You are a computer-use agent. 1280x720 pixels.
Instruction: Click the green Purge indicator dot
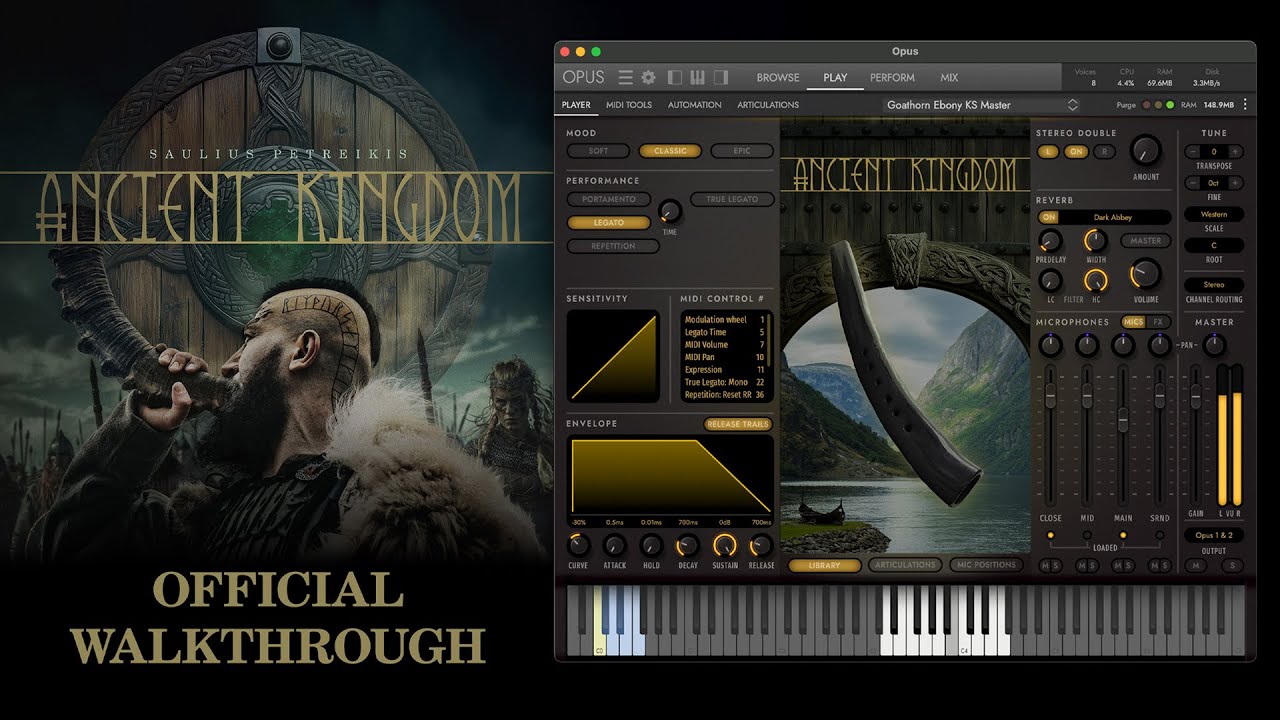[1168, 105]
